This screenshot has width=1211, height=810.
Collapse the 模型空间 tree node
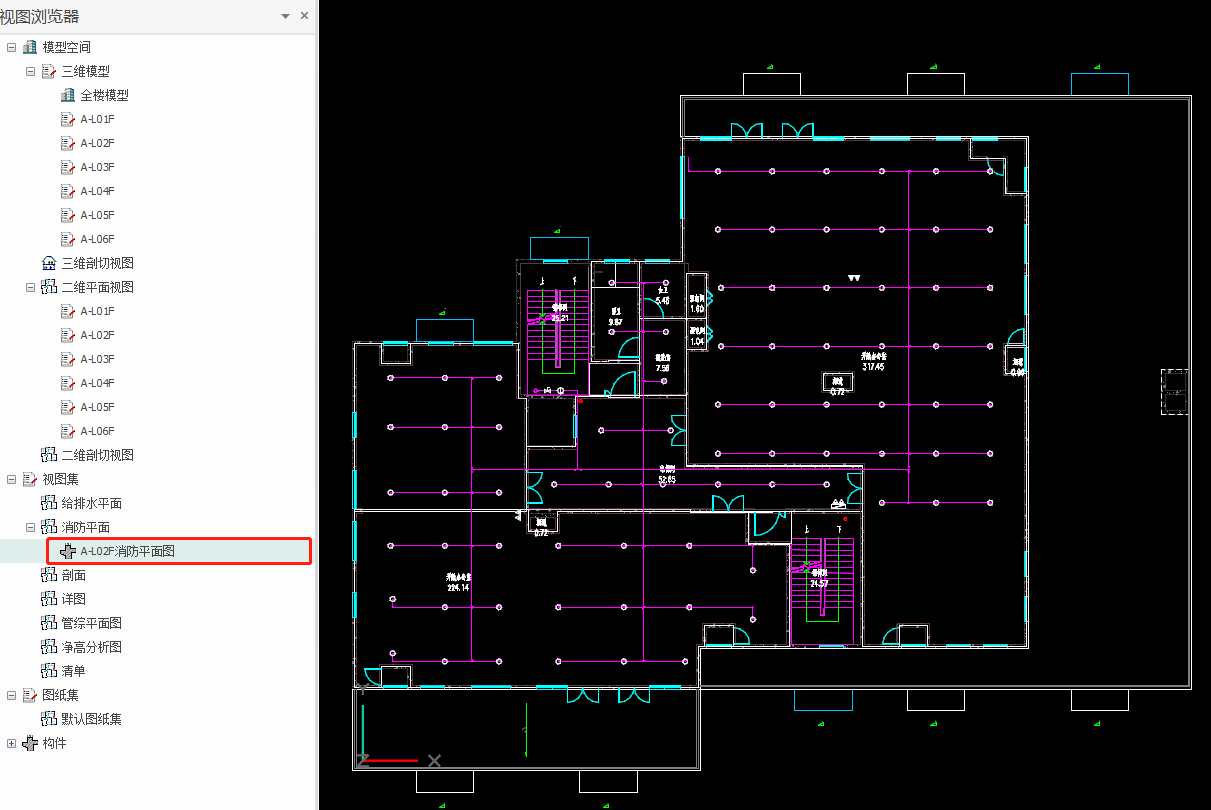(x=12, y=47)
